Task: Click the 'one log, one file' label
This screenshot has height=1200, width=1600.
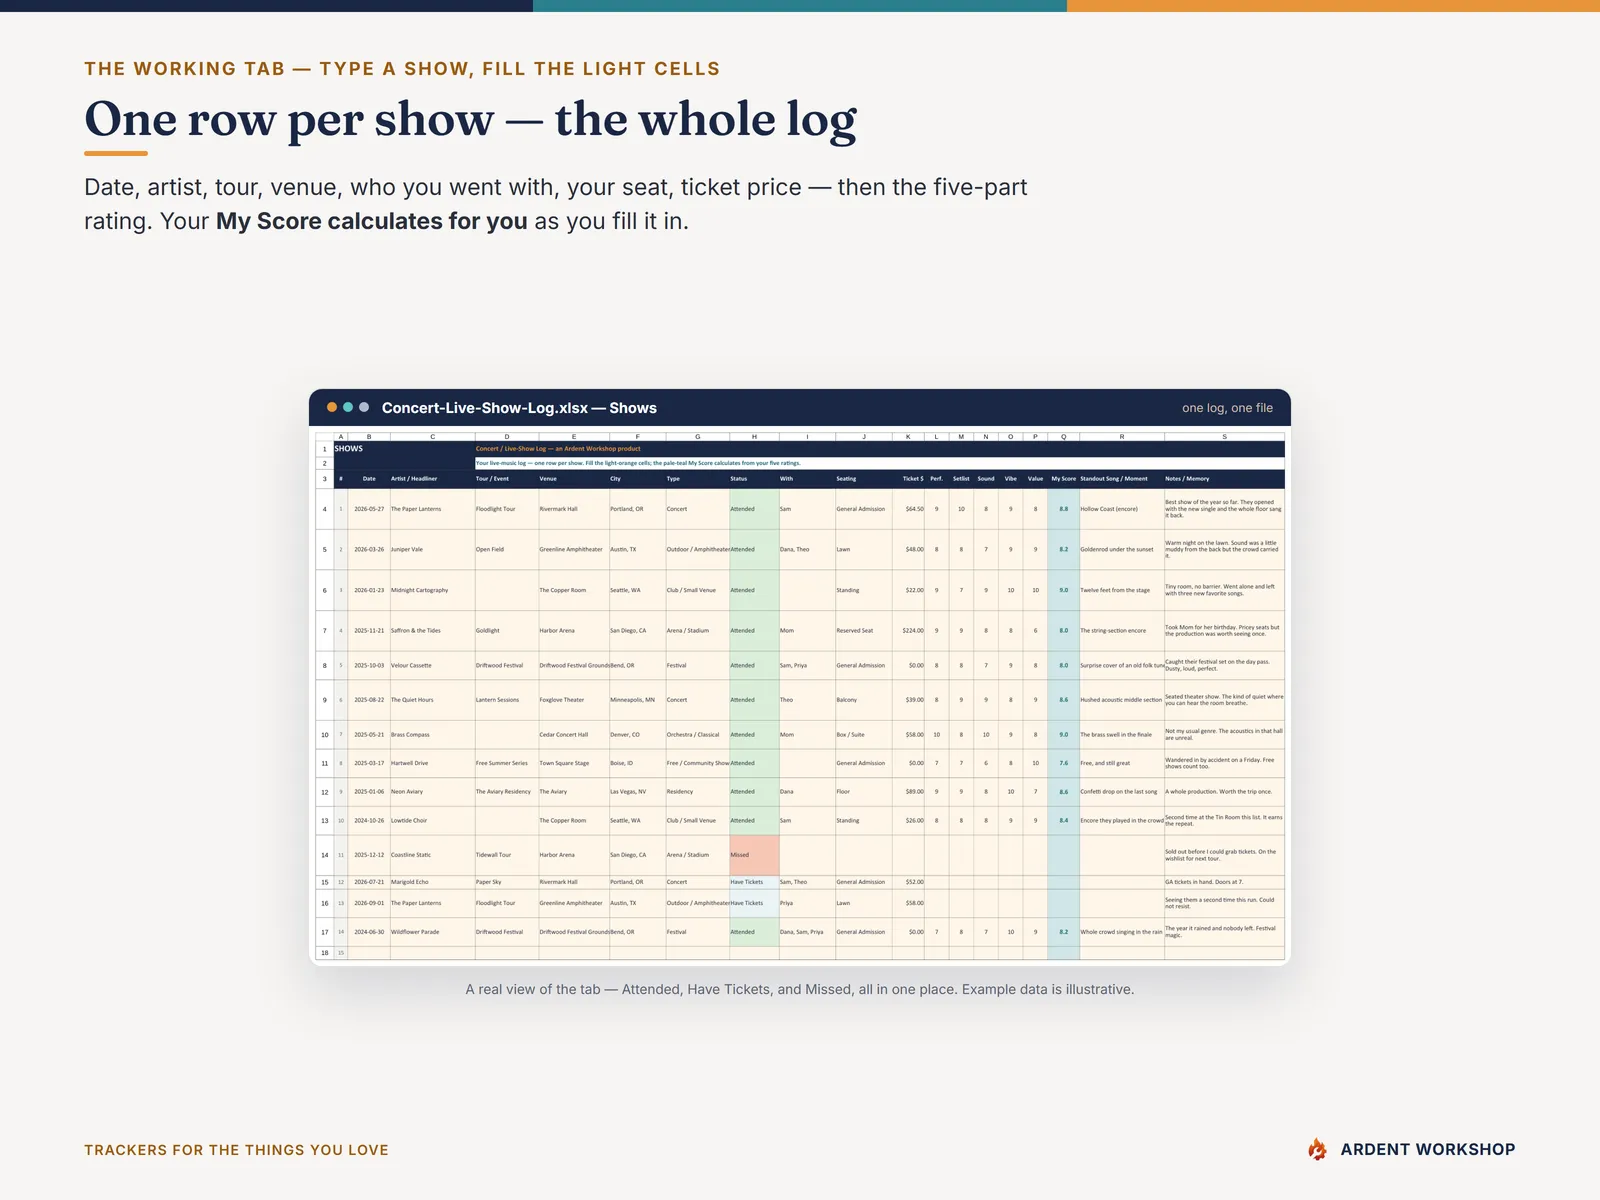Action: [1227, 408]
